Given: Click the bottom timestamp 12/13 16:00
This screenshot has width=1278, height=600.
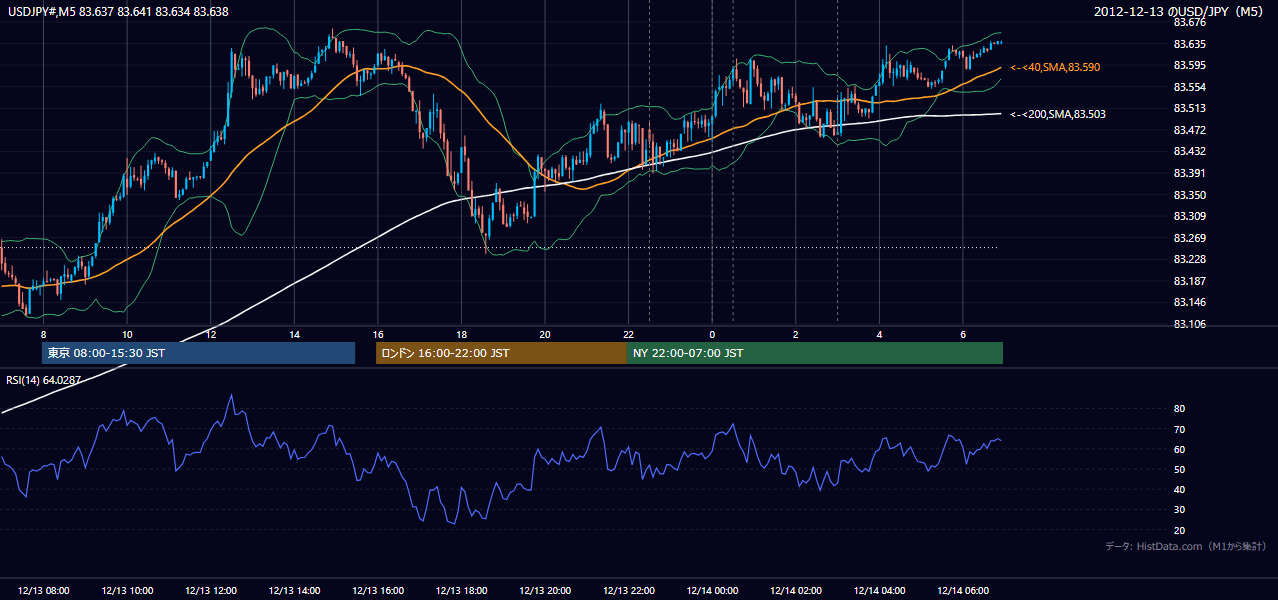Looking at the screenshot, I should (x=378, y=591).
